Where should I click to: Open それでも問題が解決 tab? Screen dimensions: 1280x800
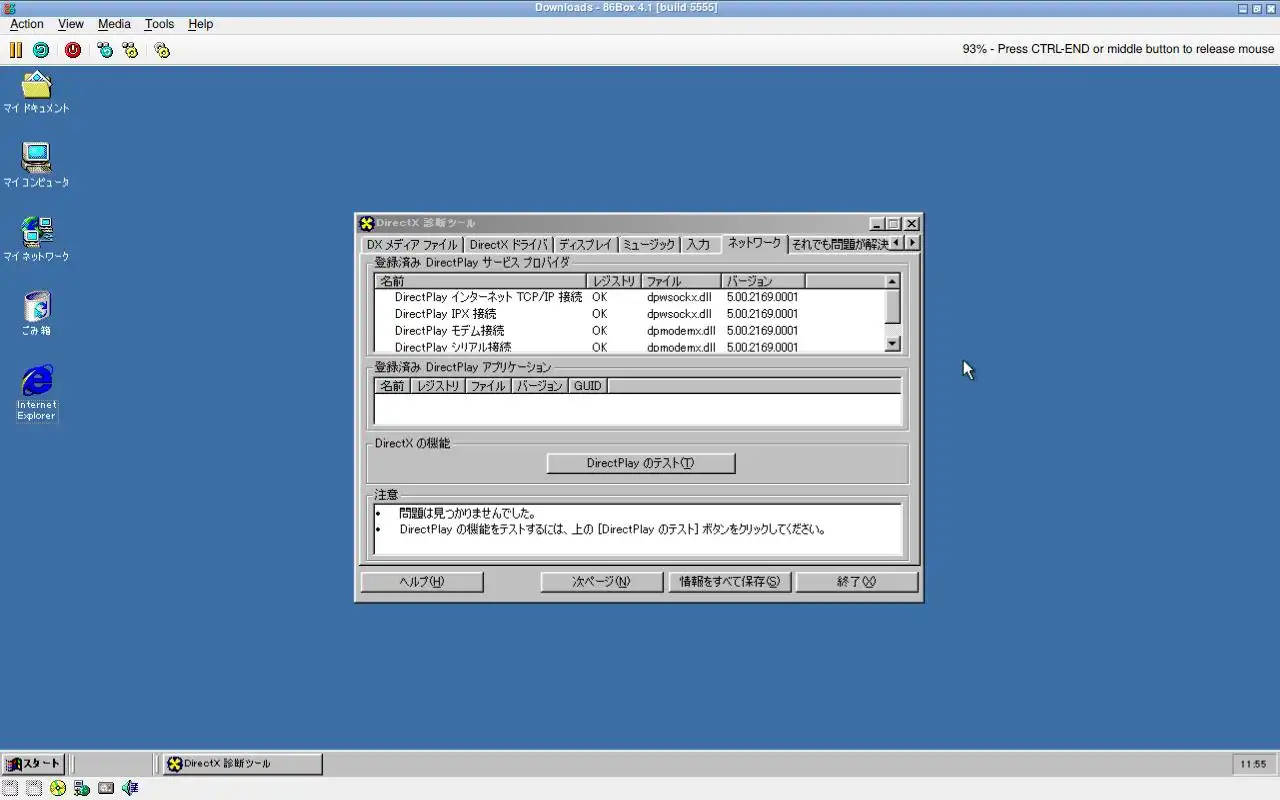(x=840, y=245)
